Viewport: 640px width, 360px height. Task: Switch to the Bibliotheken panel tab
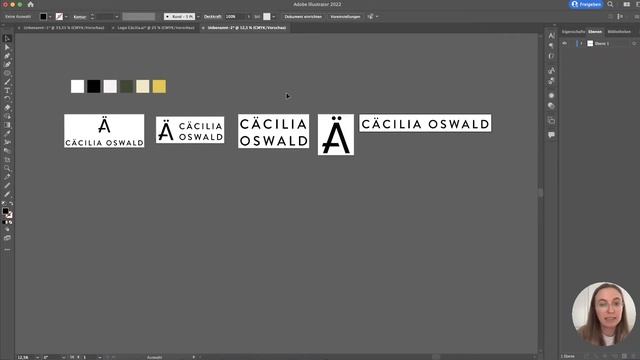point(619,32)
